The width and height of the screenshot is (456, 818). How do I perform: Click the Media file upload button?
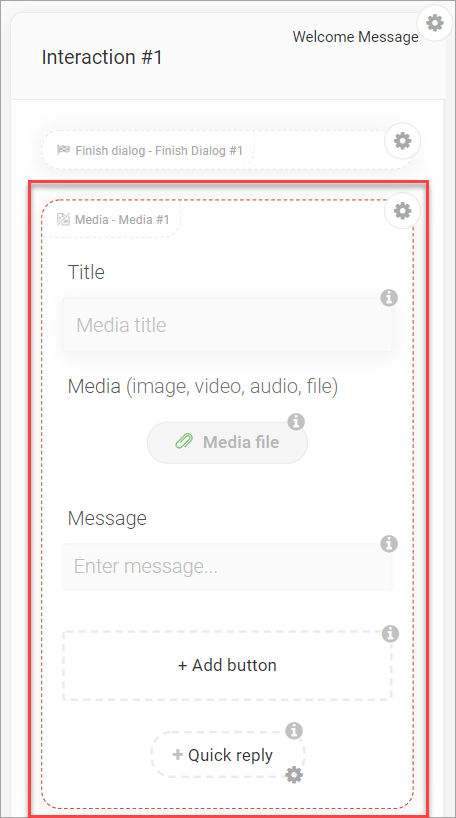pyautogui.click(x=227, y=442)
